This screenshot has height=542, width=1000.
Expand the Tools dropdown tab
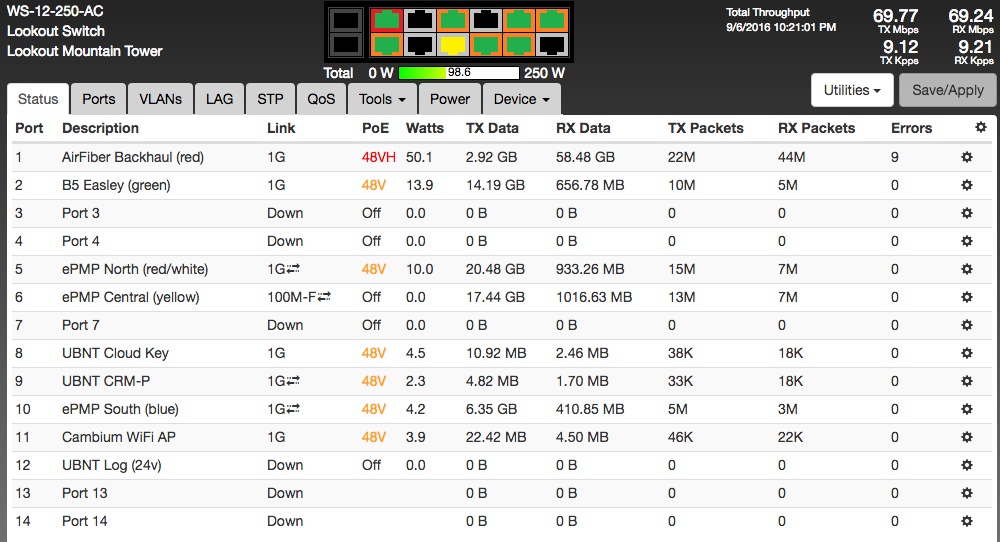(382, 99)
